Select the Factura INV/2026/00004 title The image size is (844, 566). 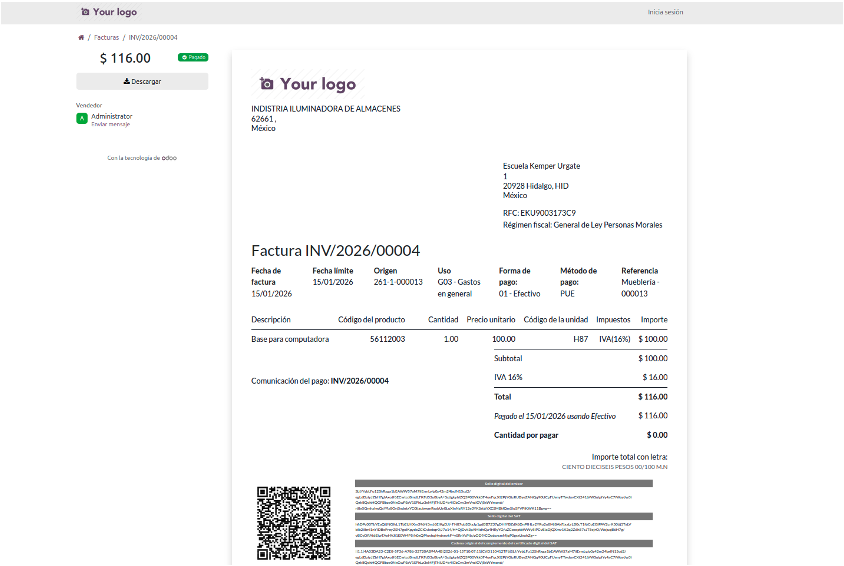coord(335,251)
